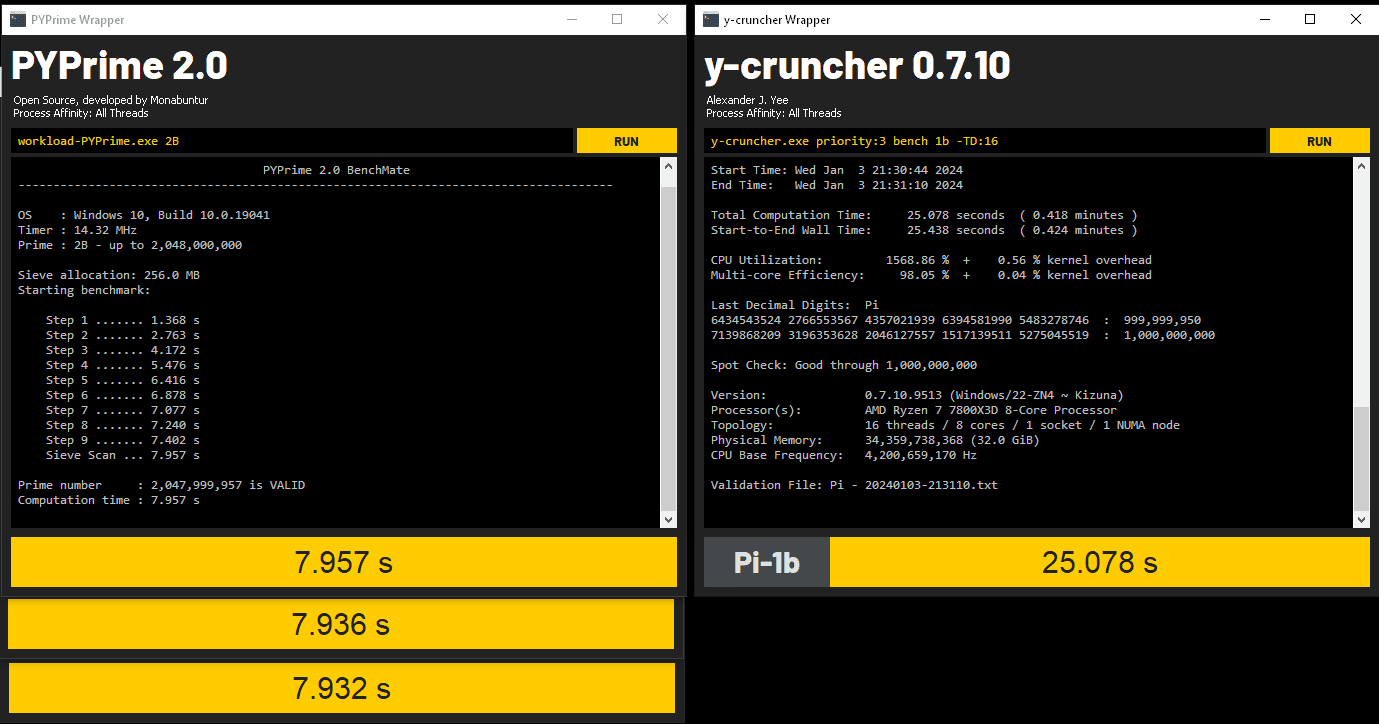Click PYPrime output scrollbar up arrow
Screen dimensions: 1379x724
pos(669,167)
